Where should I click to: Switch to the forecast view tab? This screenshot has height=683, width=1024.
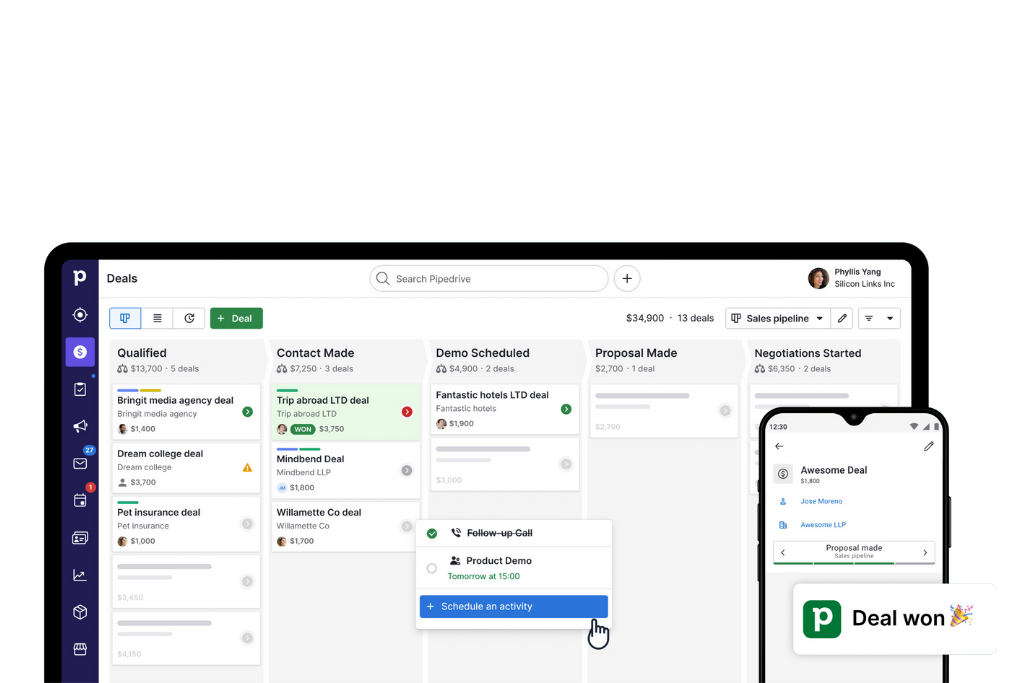189,318
